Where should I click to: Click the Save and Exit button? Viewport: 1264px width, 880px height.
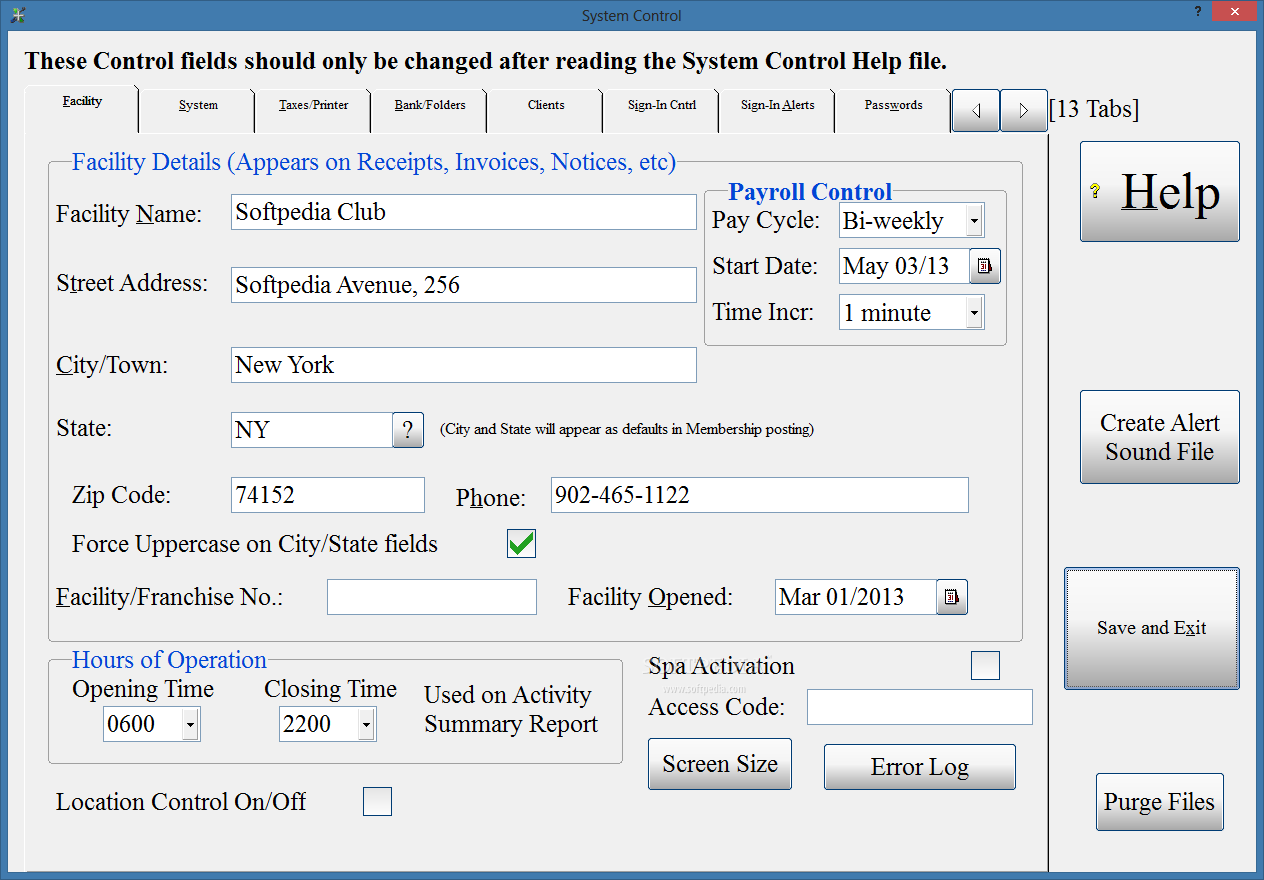(1152, 628)
